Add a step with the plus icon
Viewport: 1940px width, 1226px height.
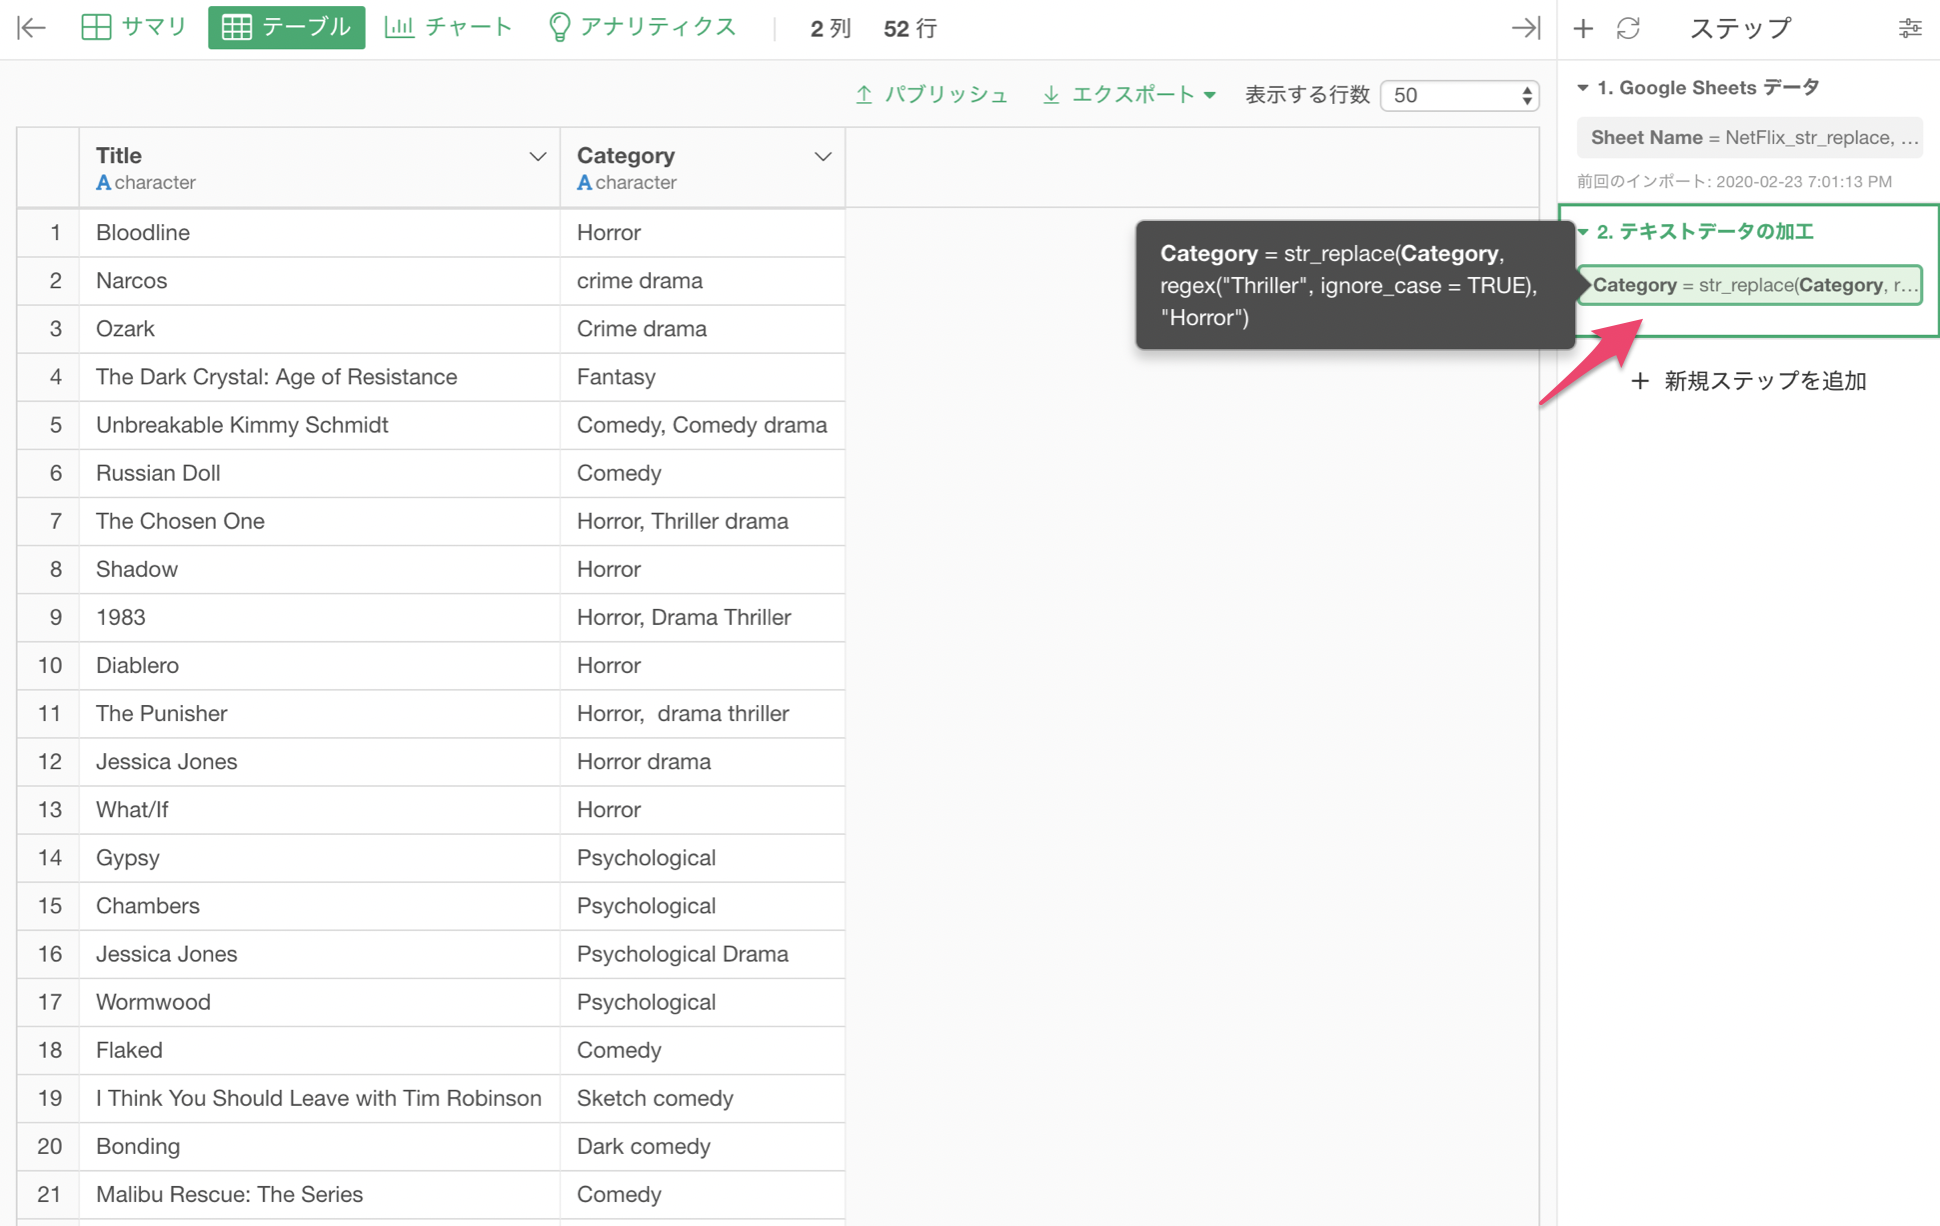1583,29
